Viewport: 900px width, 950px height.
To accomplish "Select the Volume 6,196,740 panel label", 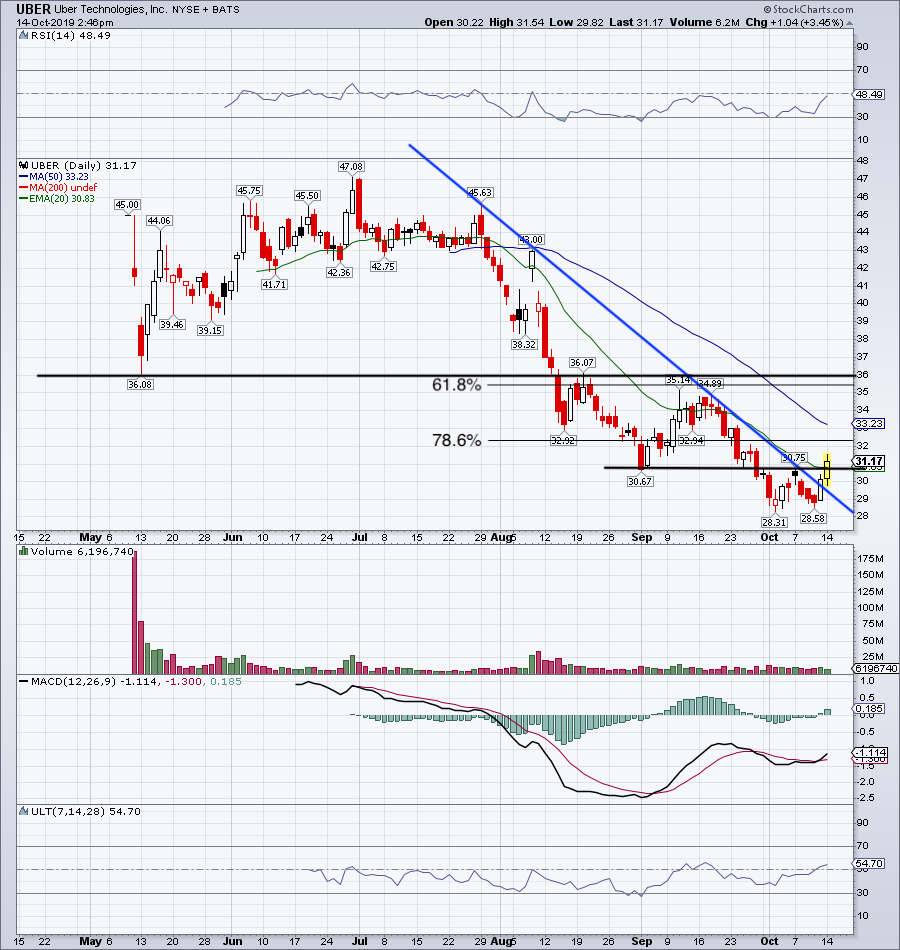I will pyautogui.click(x=82, y=551).
